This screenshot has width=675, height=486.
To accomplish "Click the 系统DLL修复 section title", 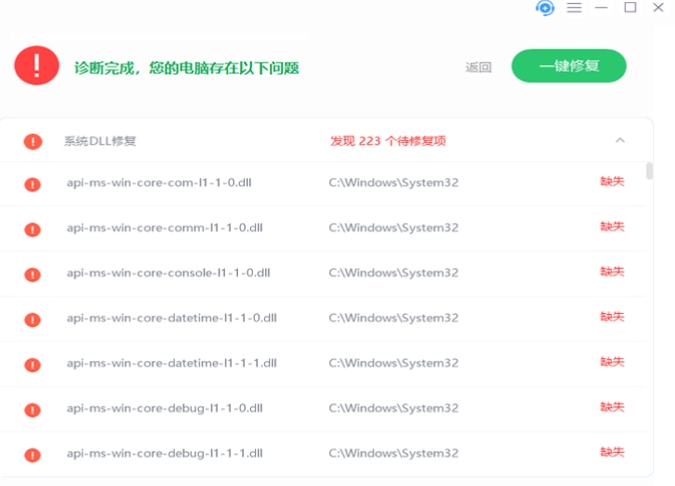I will point(100,141).
